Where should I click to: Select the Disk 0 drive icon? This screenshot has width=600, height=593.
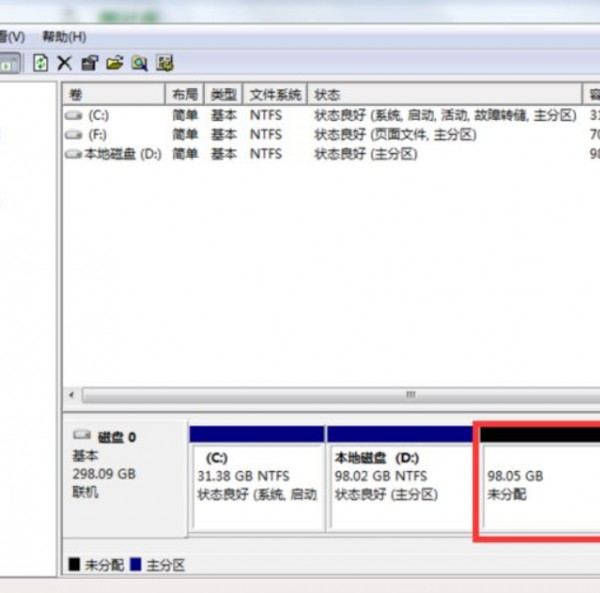[x=84, y=437]
